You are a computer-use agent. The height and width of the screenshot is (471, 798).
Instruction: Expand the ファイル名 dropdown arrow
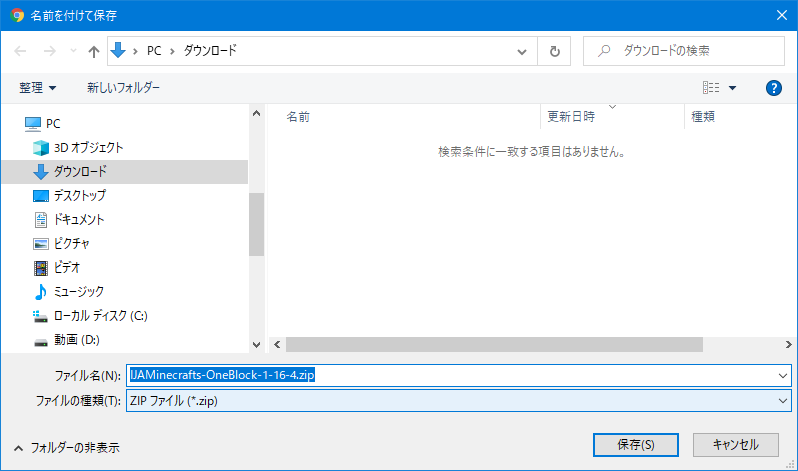pyautogui.click(x=783, y=376)
